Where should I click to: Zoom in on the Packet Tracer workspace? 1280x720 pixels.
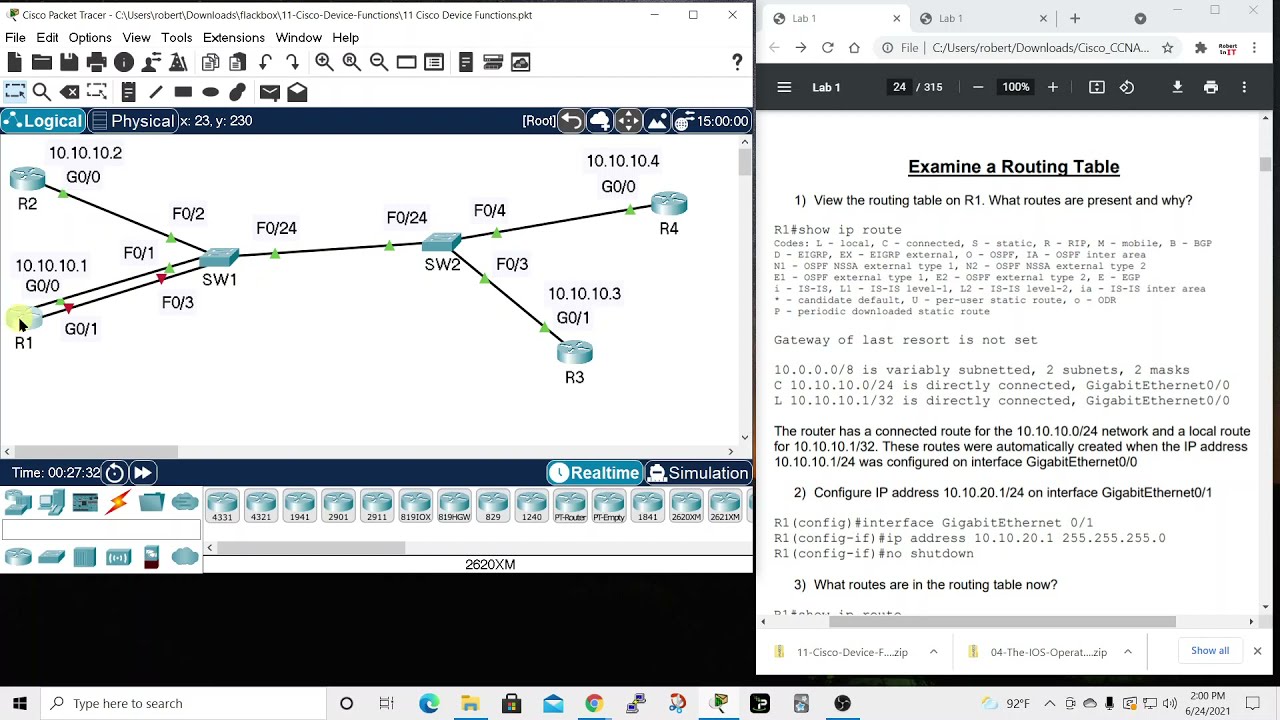click(324, 62)
